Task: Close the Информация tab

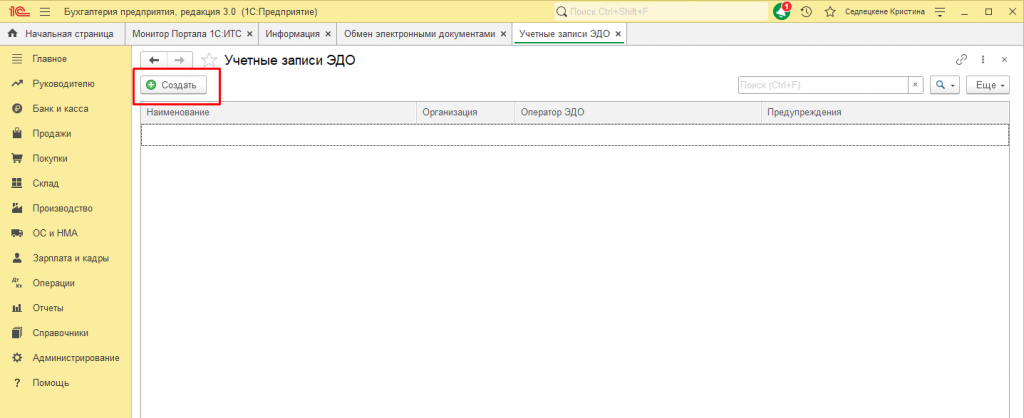Action: coord(328,34)
